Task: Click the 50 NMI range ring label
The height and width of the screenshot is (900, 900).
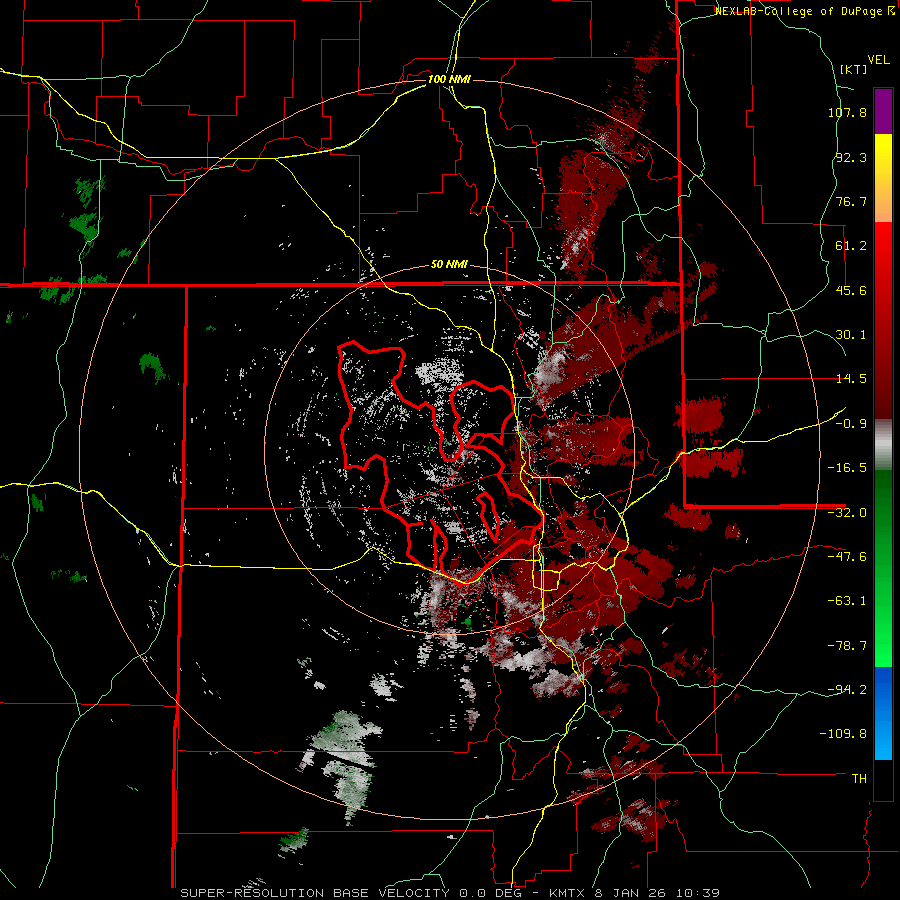Action: pyautogui.click(x=449, y=265)
